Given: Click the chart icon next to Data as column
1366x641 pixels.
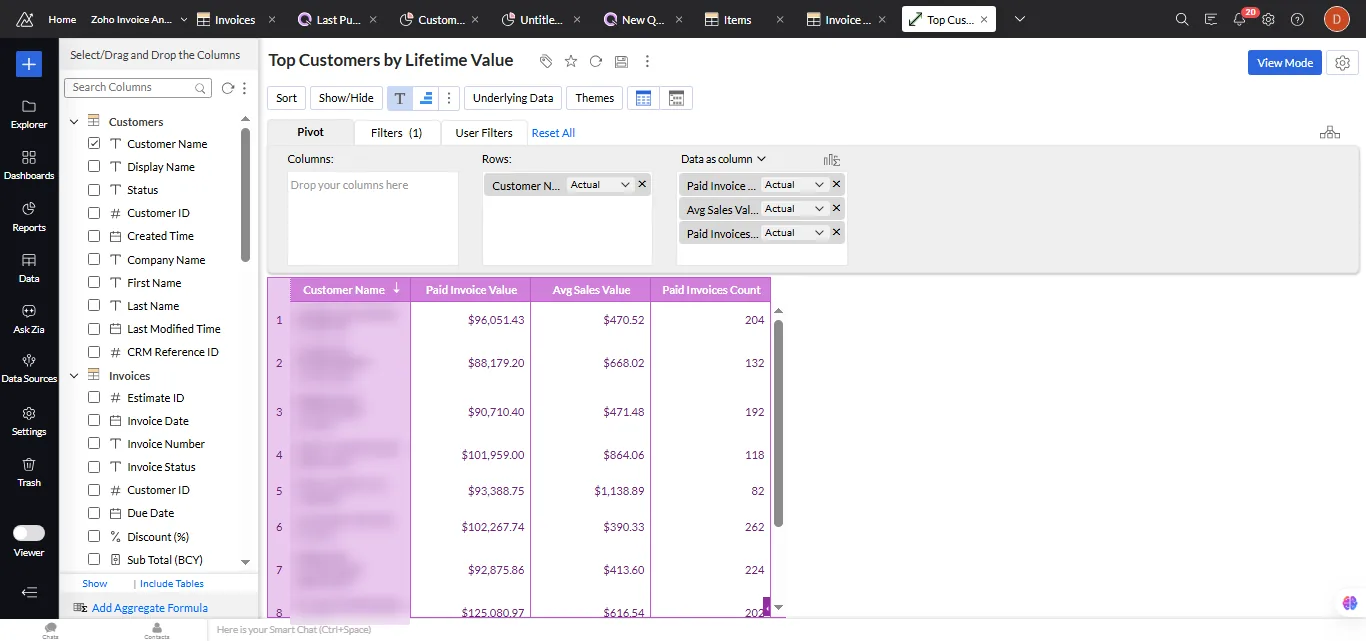Looking at the screenshot, I should click(x=832, y=159).
